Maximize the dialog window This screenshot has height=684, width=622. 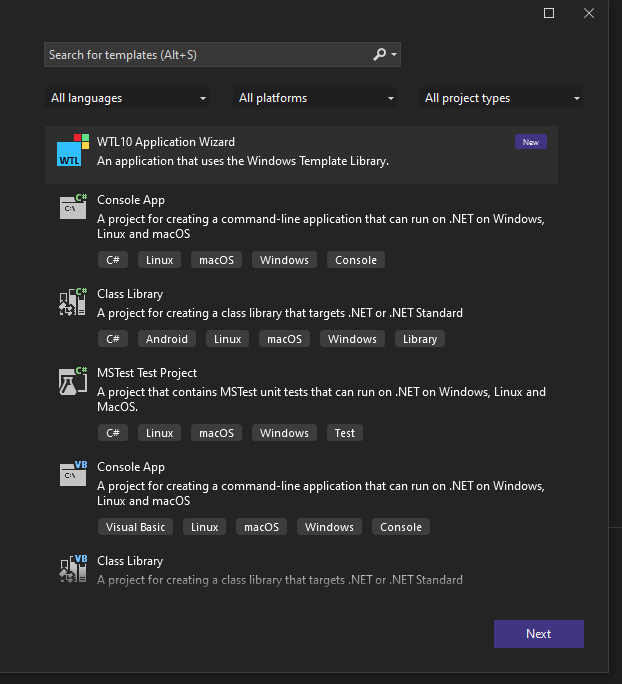tap(549, 13)
